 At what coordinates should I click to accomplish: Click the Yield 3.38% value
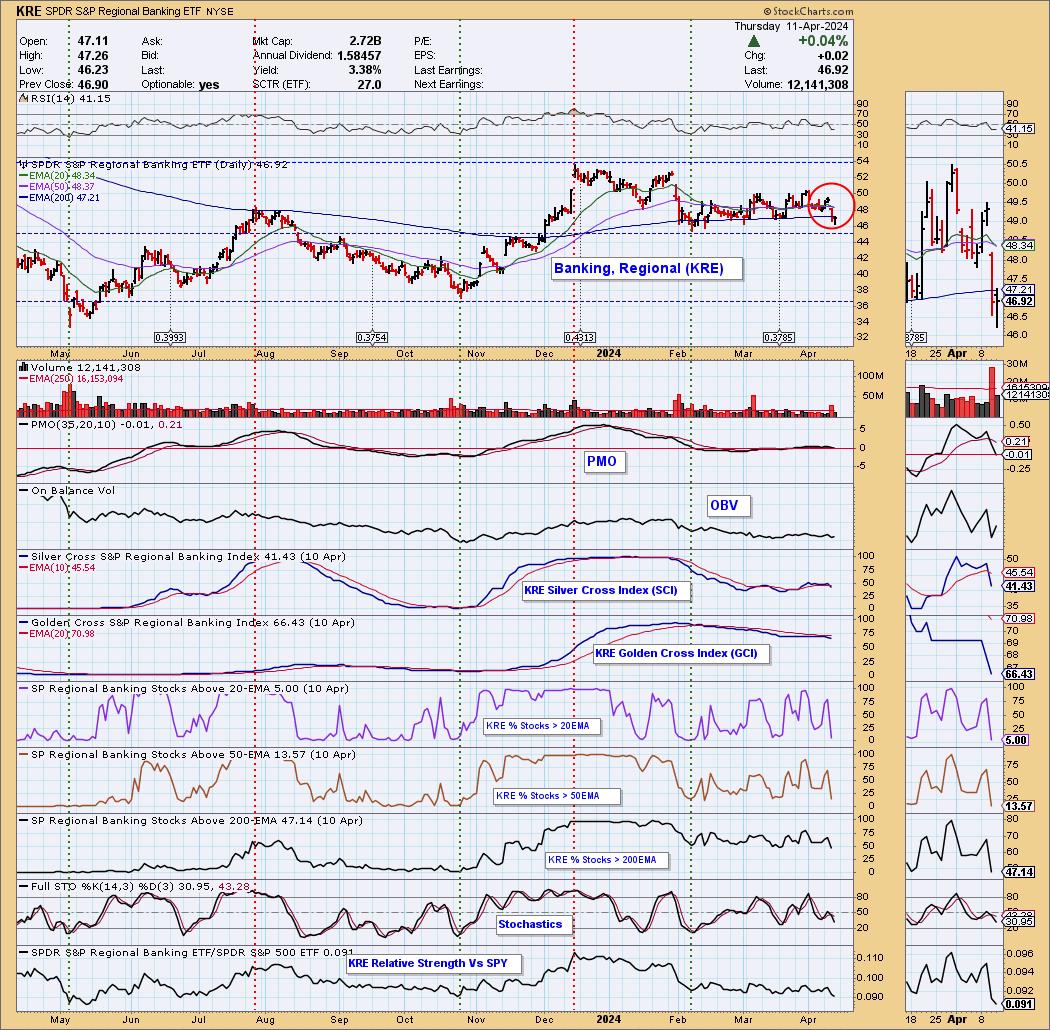pos(364,70)
